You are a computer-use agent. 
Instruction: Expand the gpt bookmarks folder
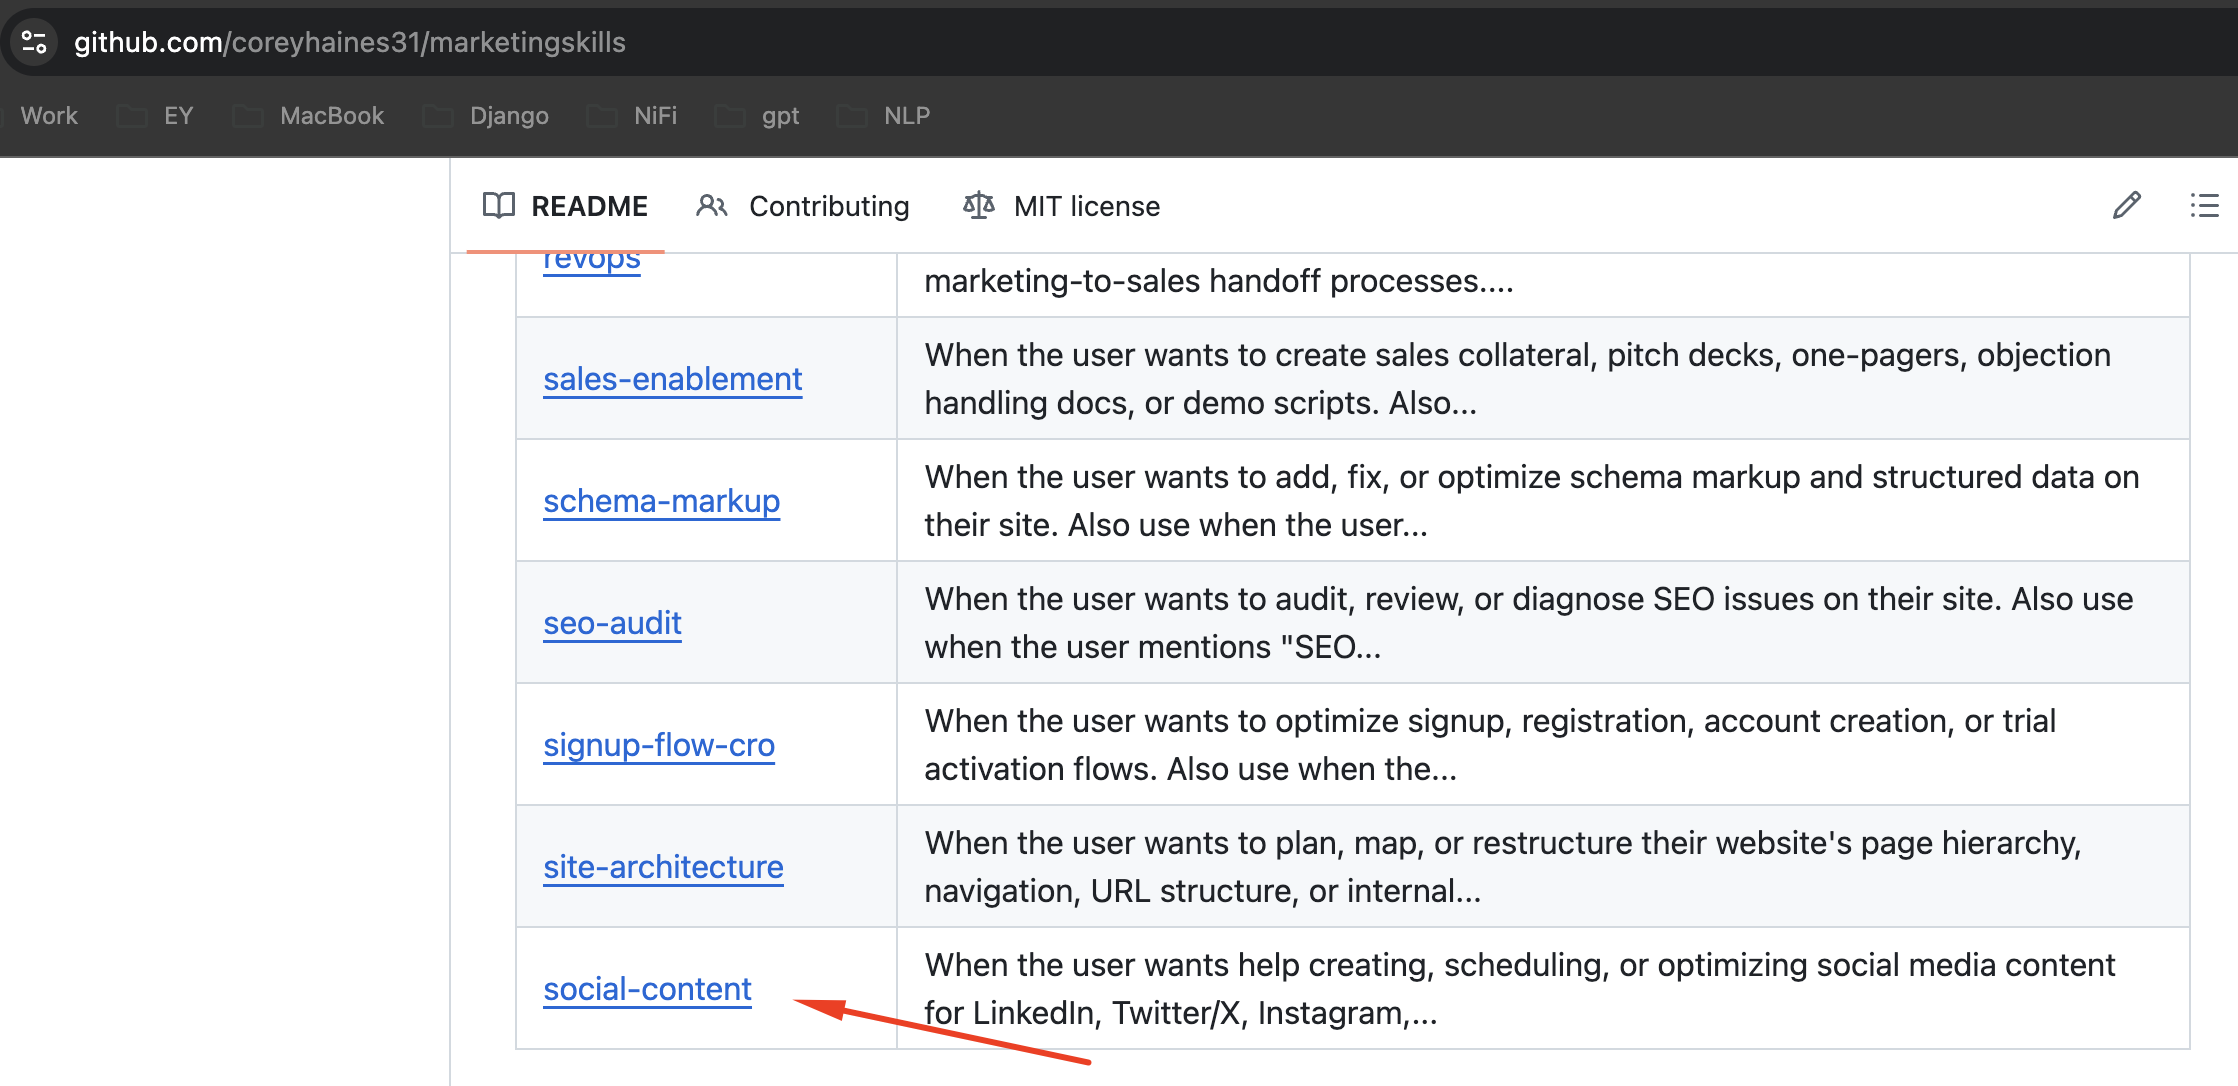pyautogui.click(x=757, y=116)
